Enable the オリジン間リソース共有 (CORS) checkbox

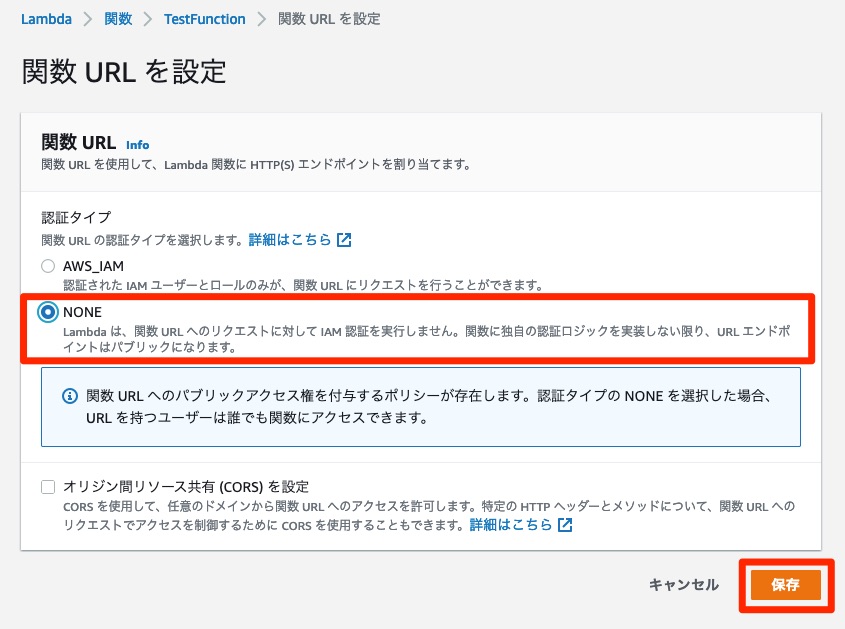(48, 487)
